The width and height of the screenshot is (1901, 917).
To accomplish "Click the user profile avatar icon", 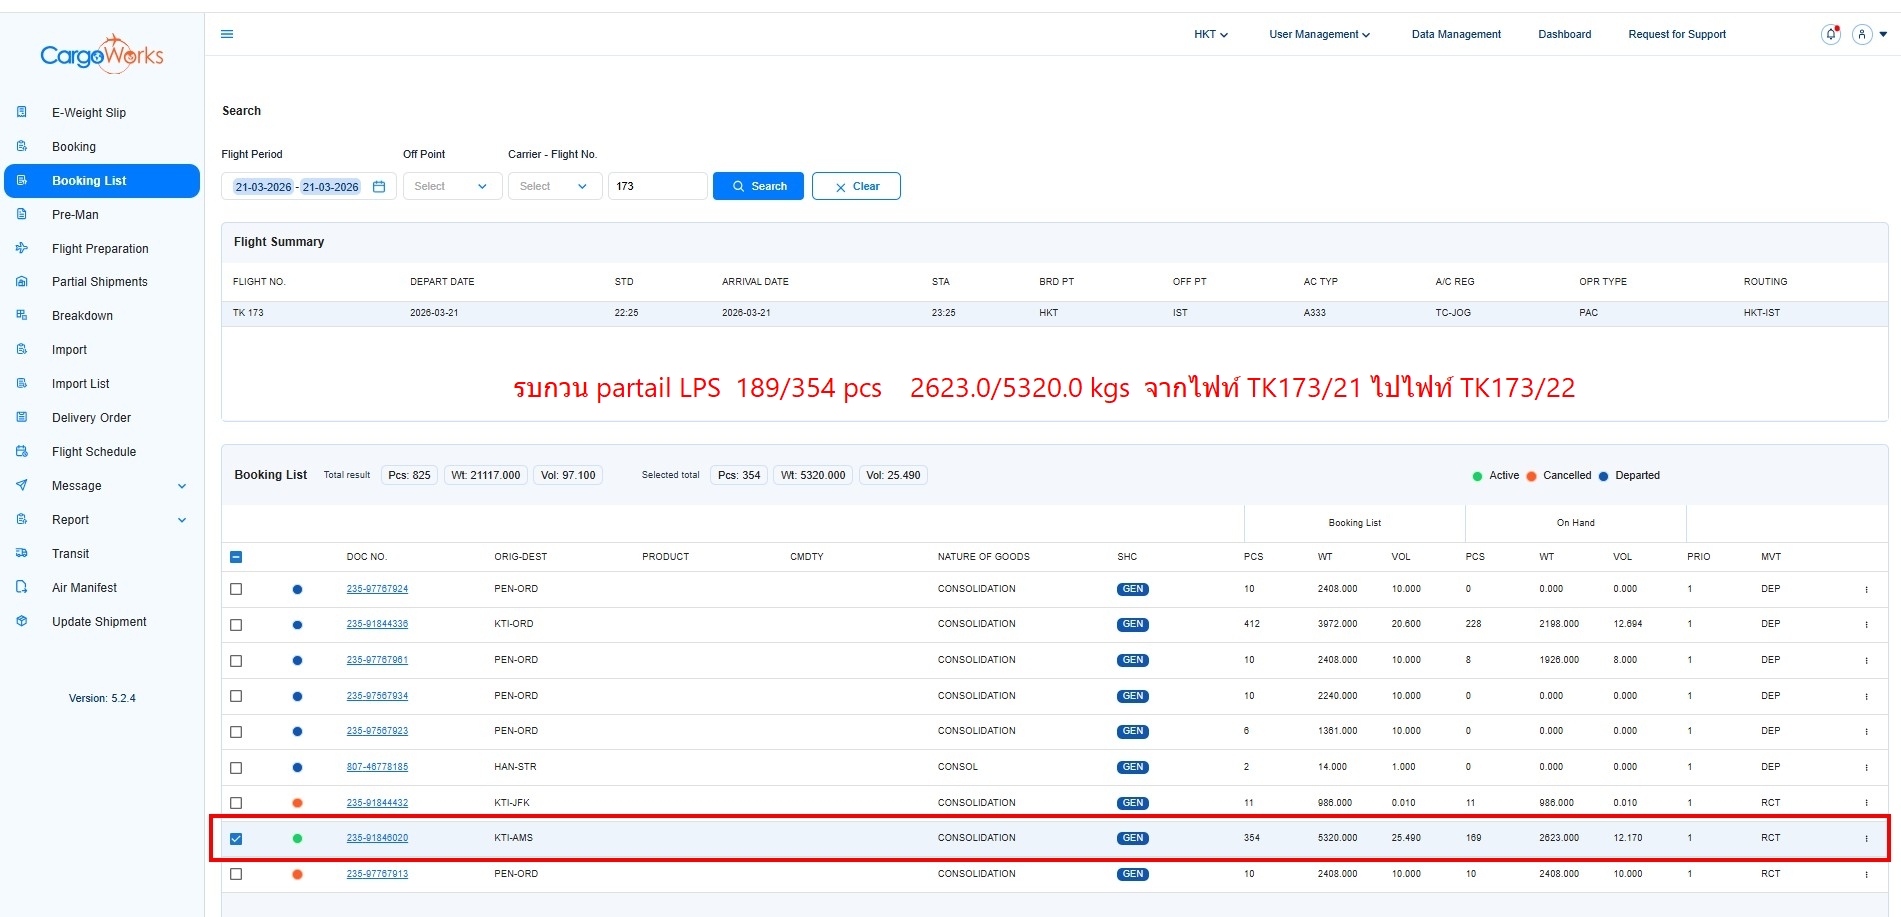I will point(1861,34).
